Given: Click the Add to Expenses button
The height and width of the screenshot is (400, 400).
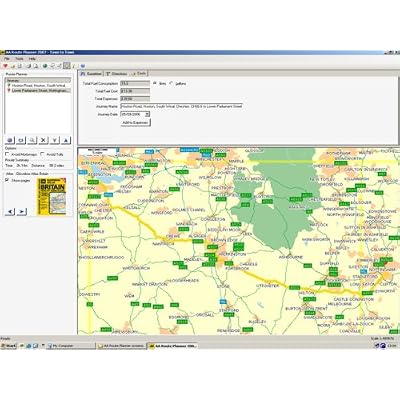Looking at the screenshot, I should [x=135, y=123].
